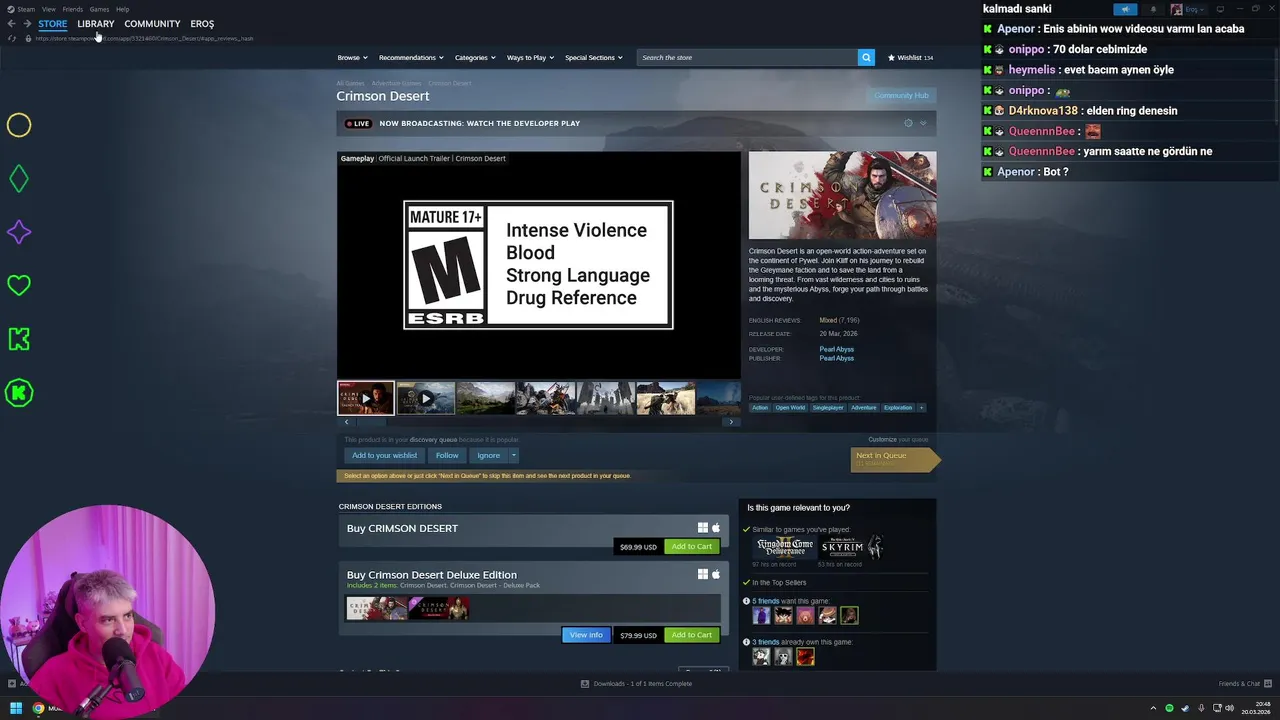
Task: Click the Follow button
Action: point(447,455)
